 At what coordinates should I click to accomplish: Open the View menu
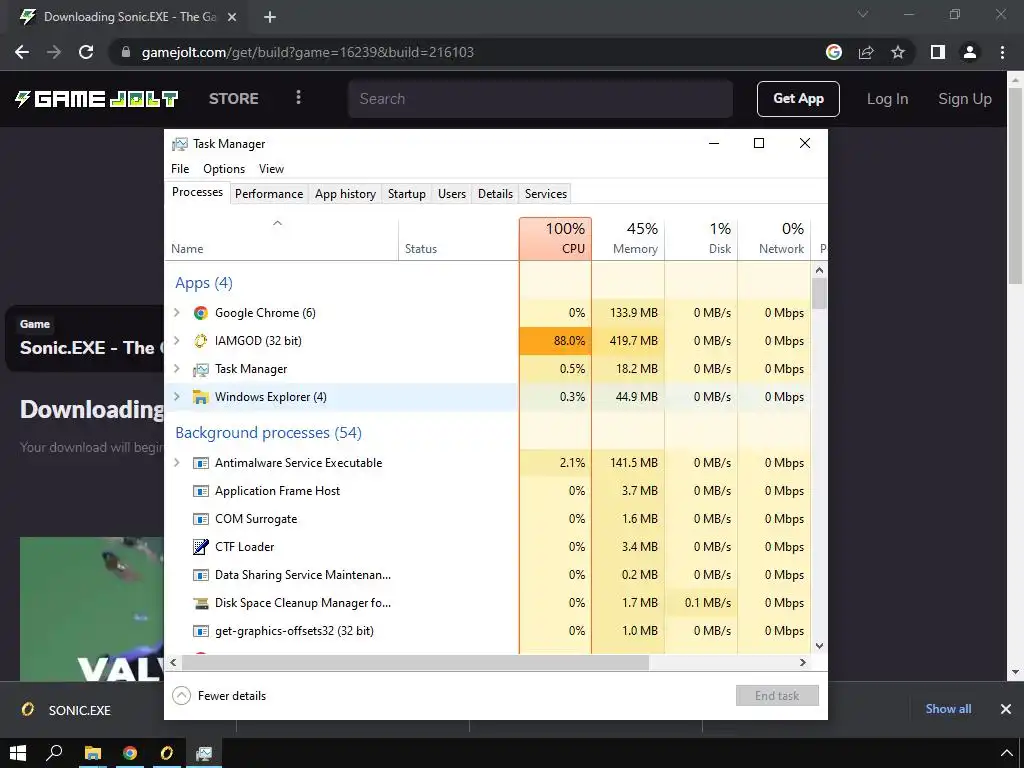click(x=271, y=169)
